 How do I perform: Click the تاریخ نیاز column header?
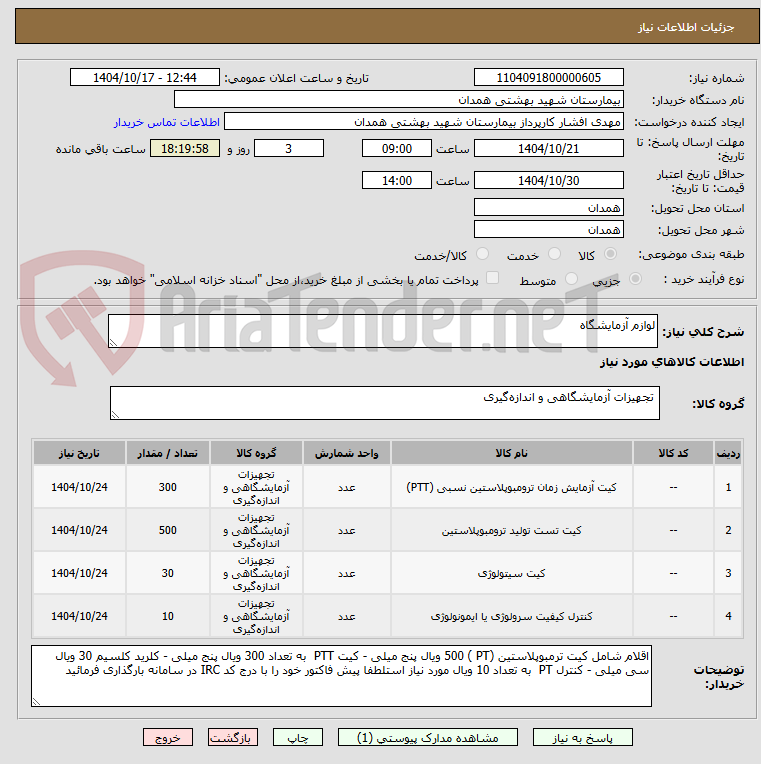point(79,453)
